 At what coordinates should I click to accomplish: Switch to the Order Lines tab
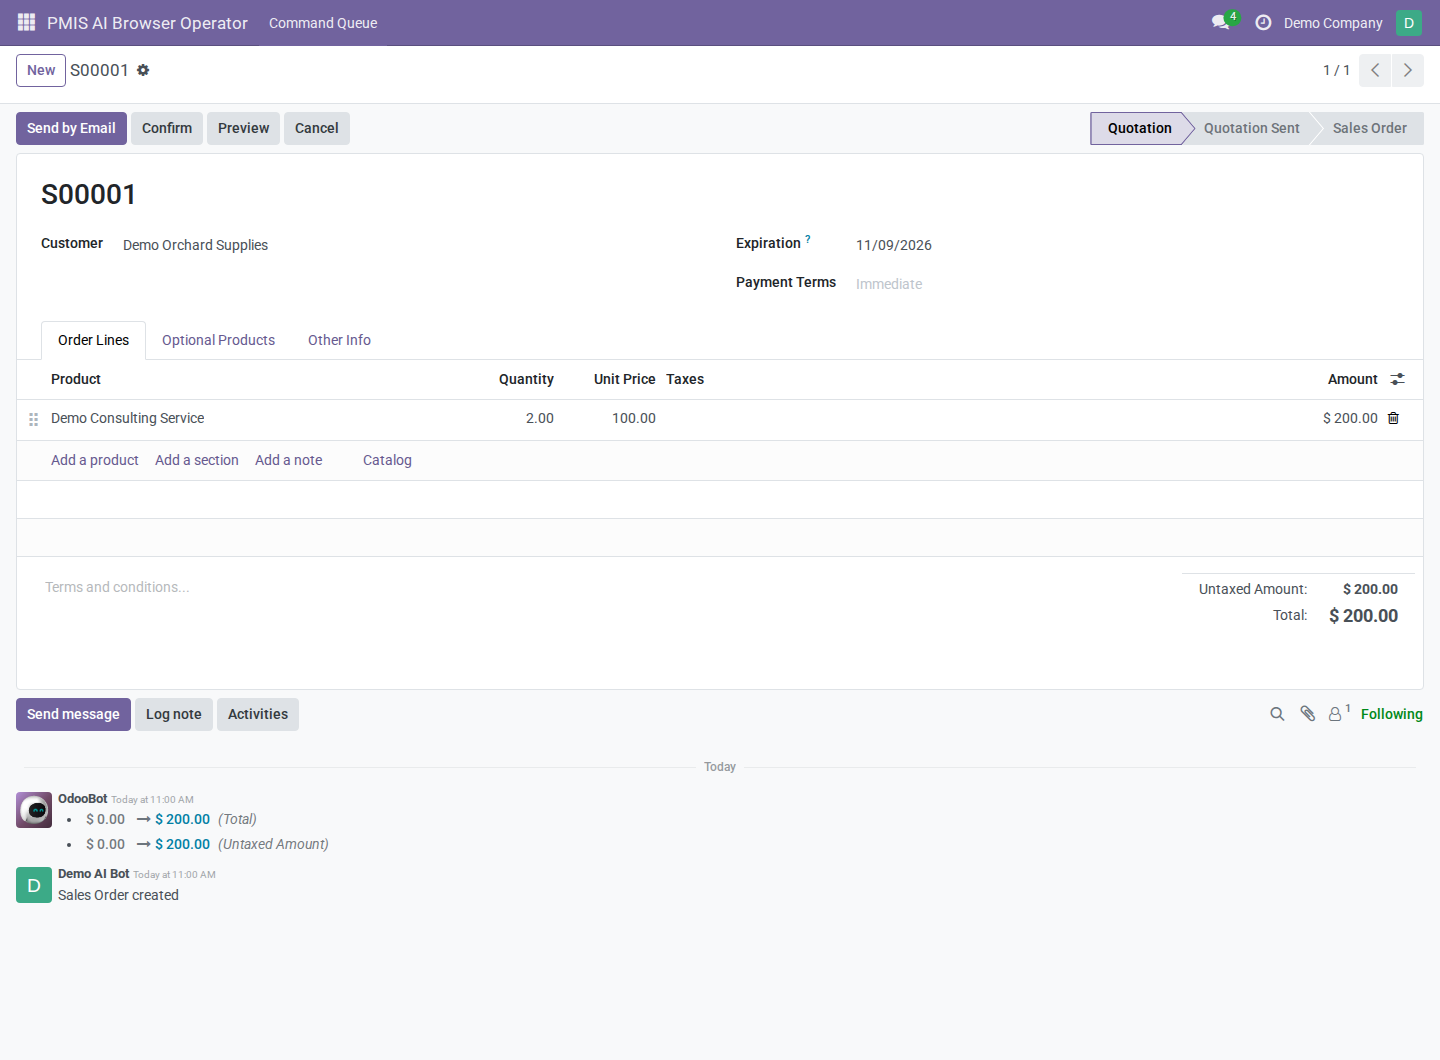click(93, 340)
